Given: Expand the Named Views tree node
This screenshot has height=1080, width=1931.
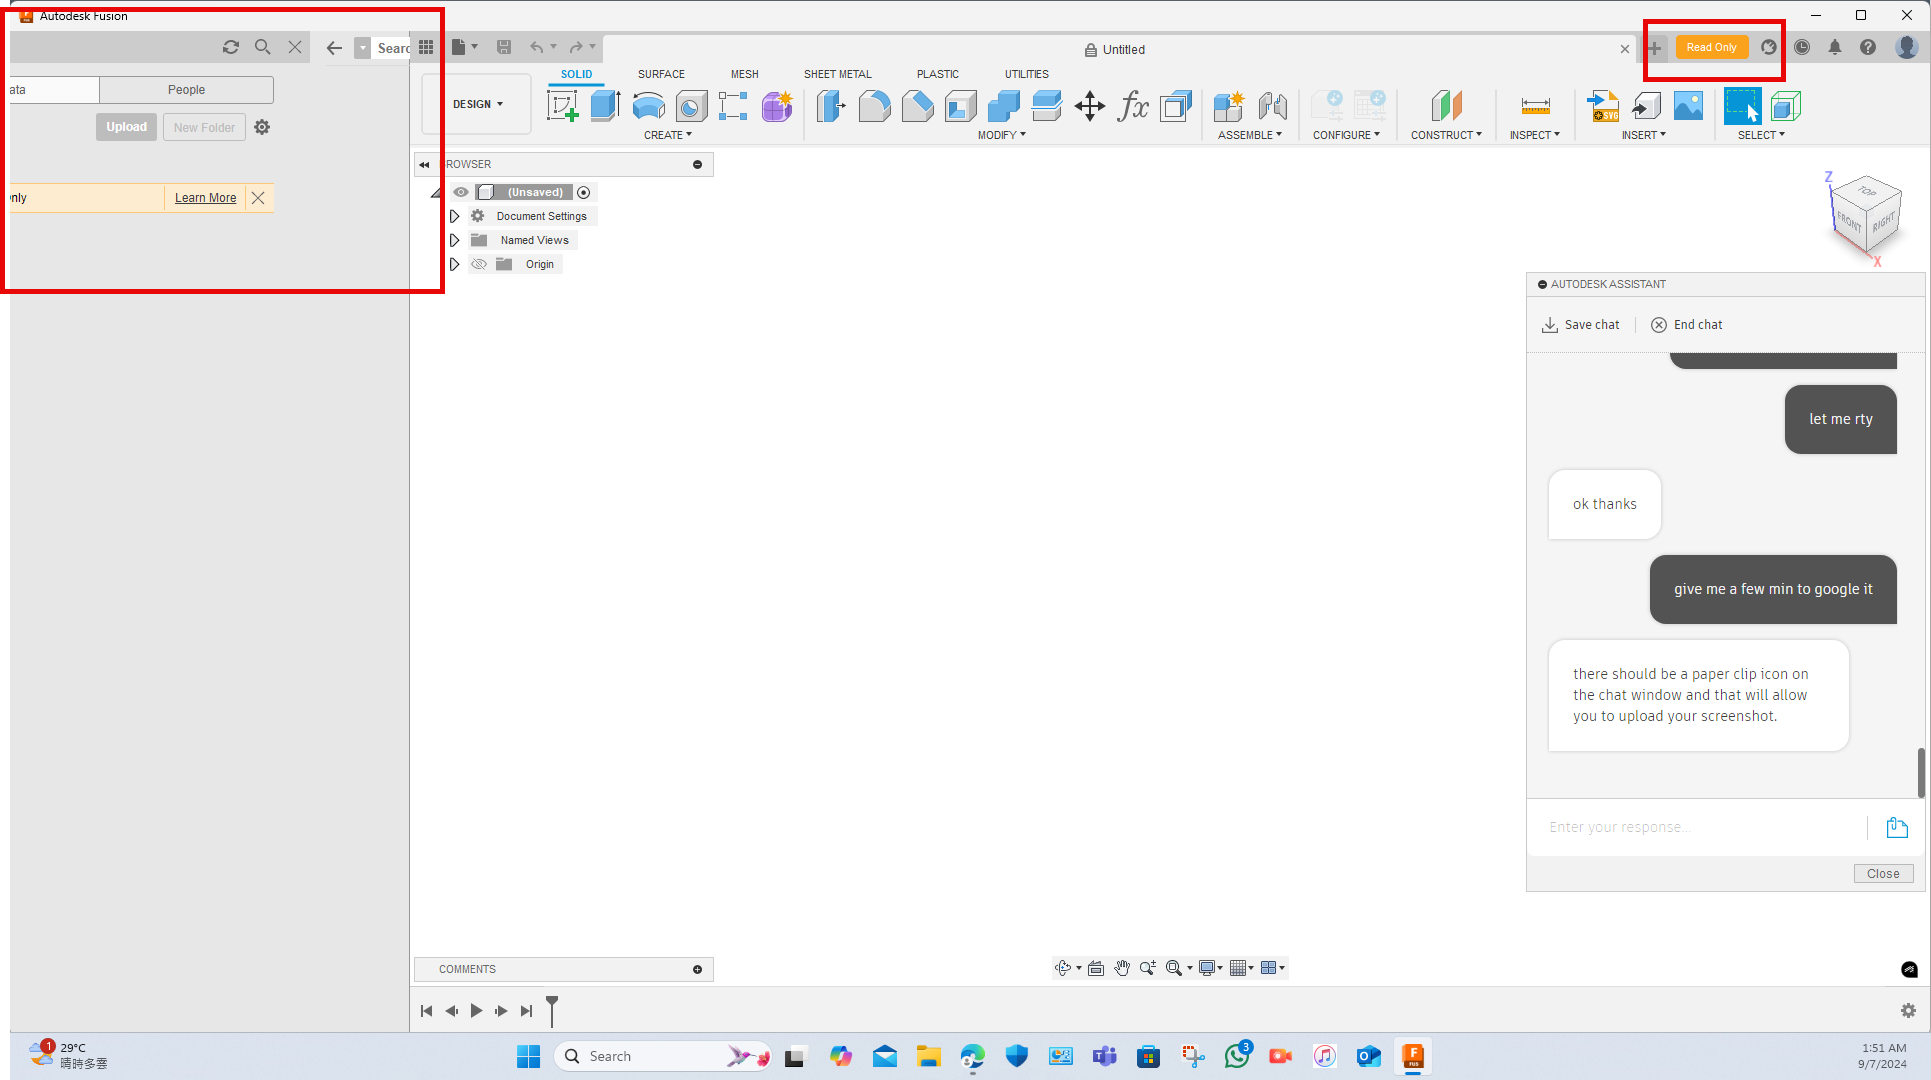Looking at the screenshot, I should pos(455,240).
